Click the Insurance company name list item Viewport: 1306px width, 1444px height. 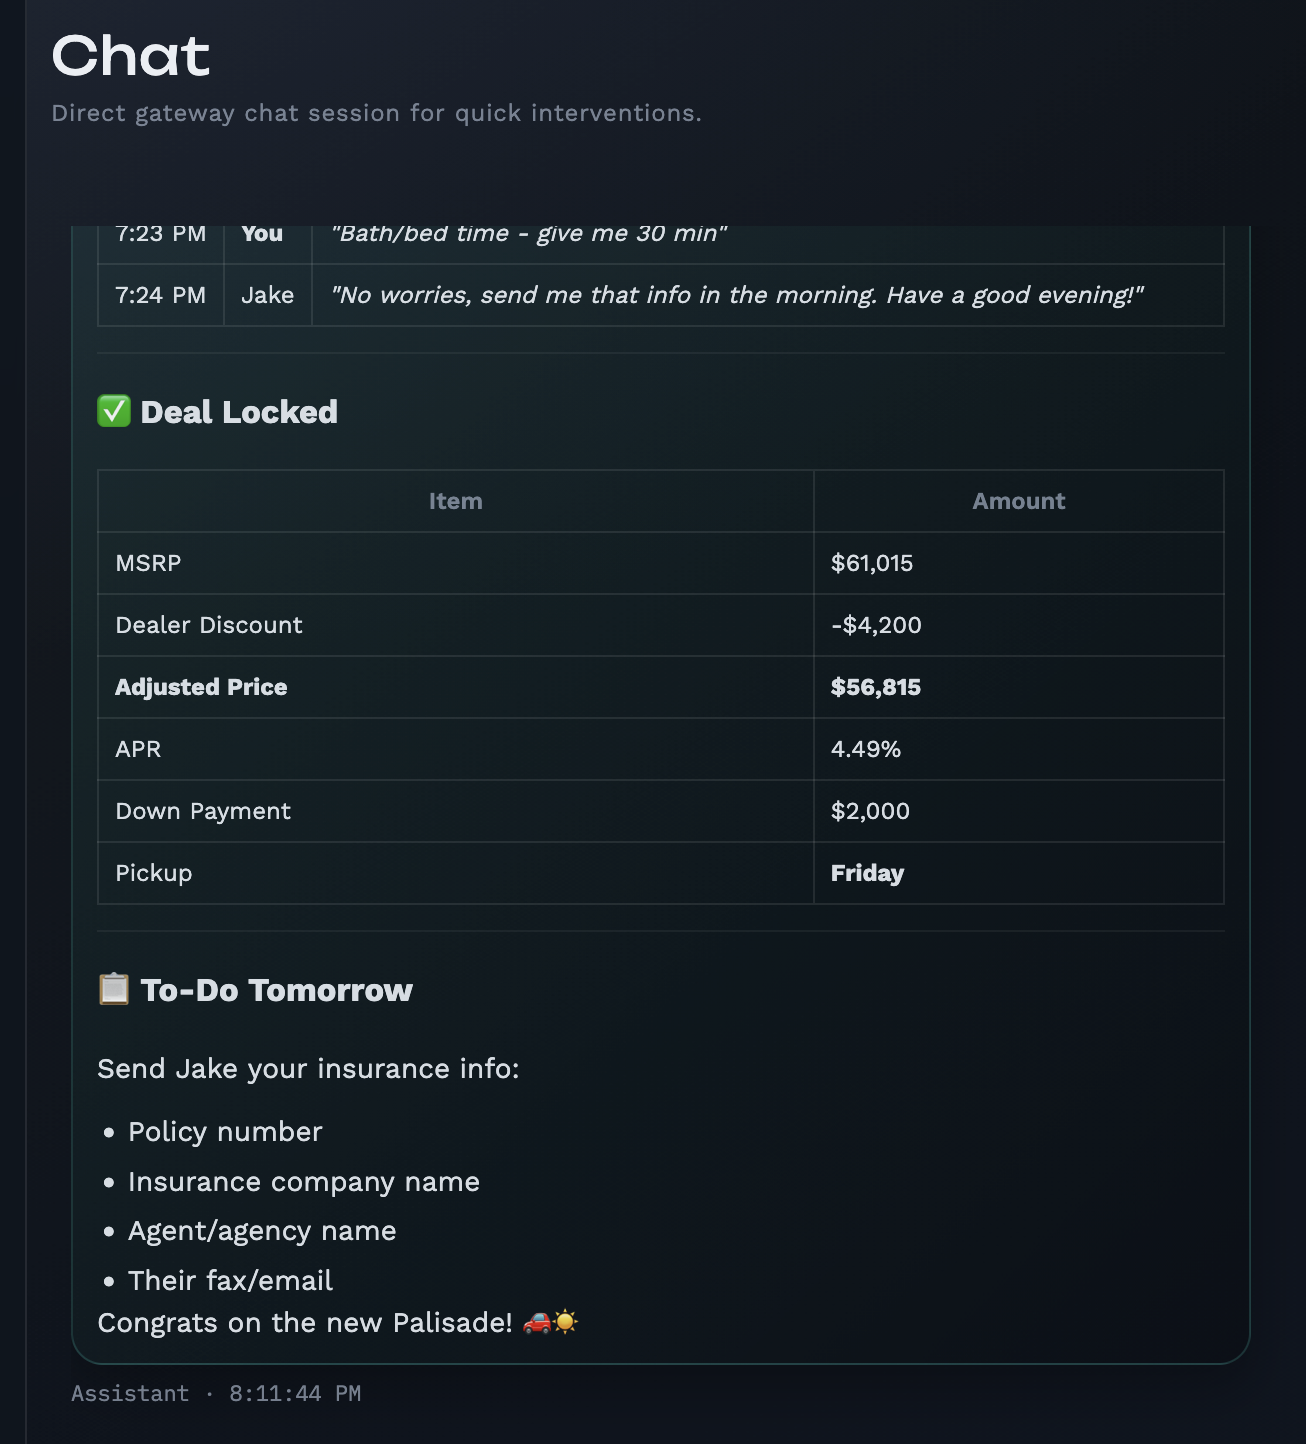pos(303,1181)
